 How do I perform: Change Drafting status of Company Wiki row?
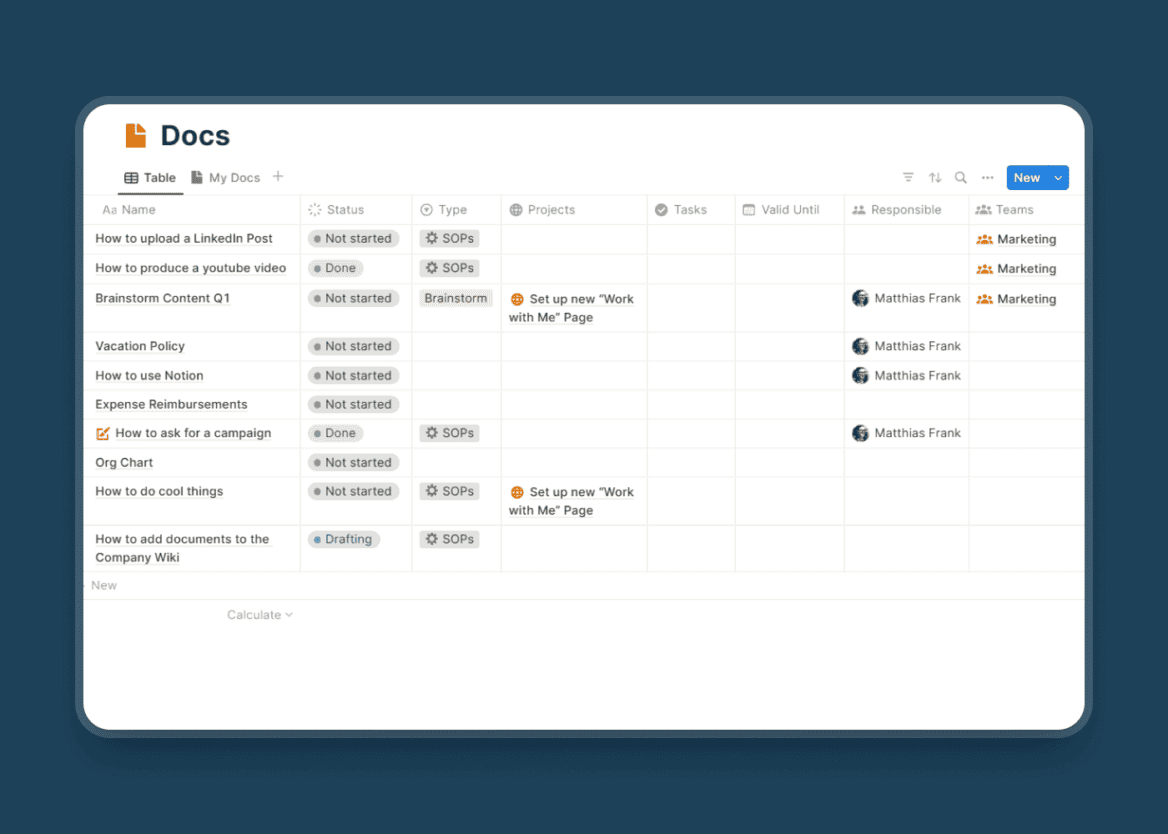coord(343,539)
